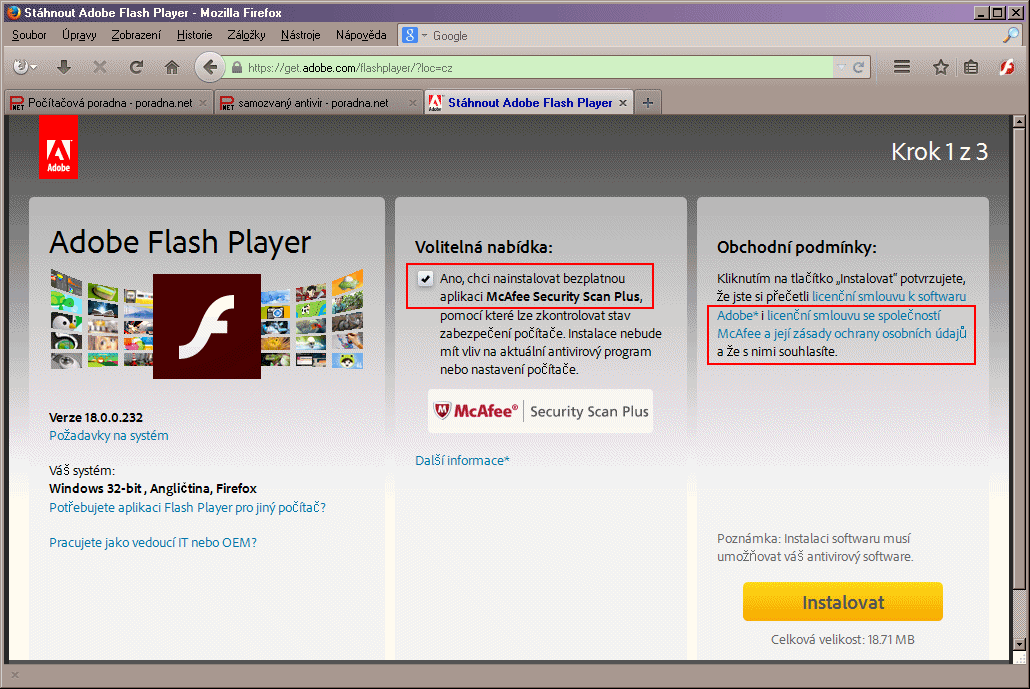Close the bottom add-on bar X

[x=15, y=675]
